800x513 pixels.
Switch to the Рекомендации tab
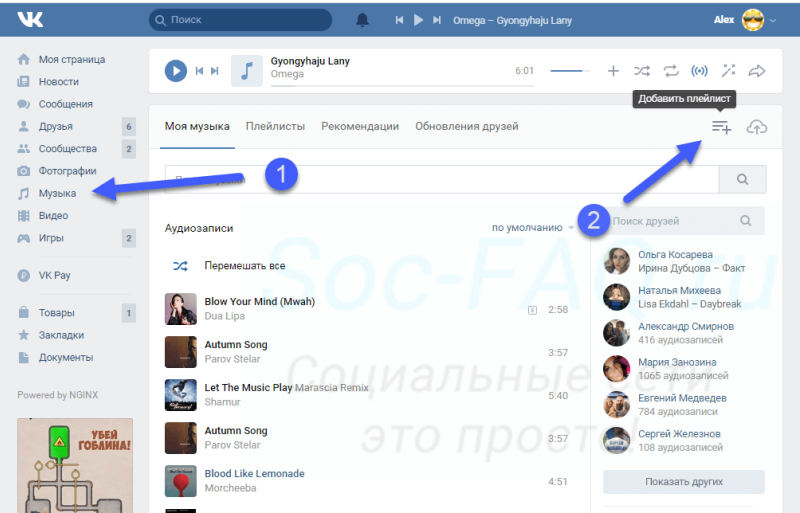tap(360, 127)
